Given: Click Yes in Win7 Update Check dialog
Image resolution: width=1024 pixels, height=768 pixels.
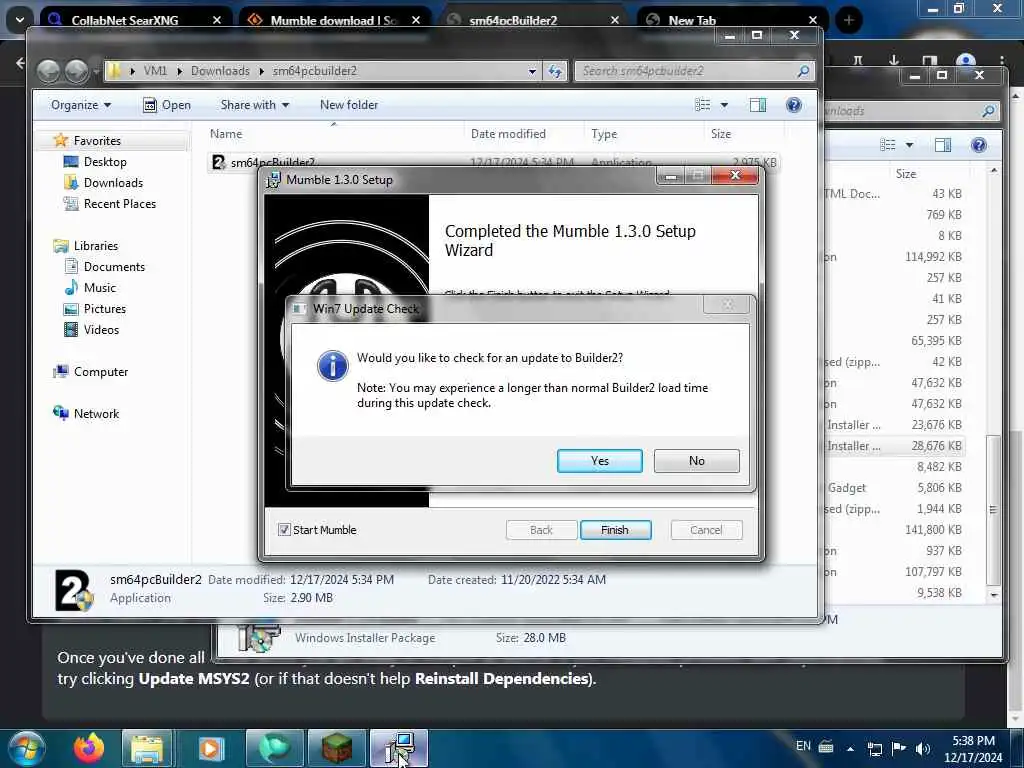Looking at the screenshot, I should pos(600,460).
